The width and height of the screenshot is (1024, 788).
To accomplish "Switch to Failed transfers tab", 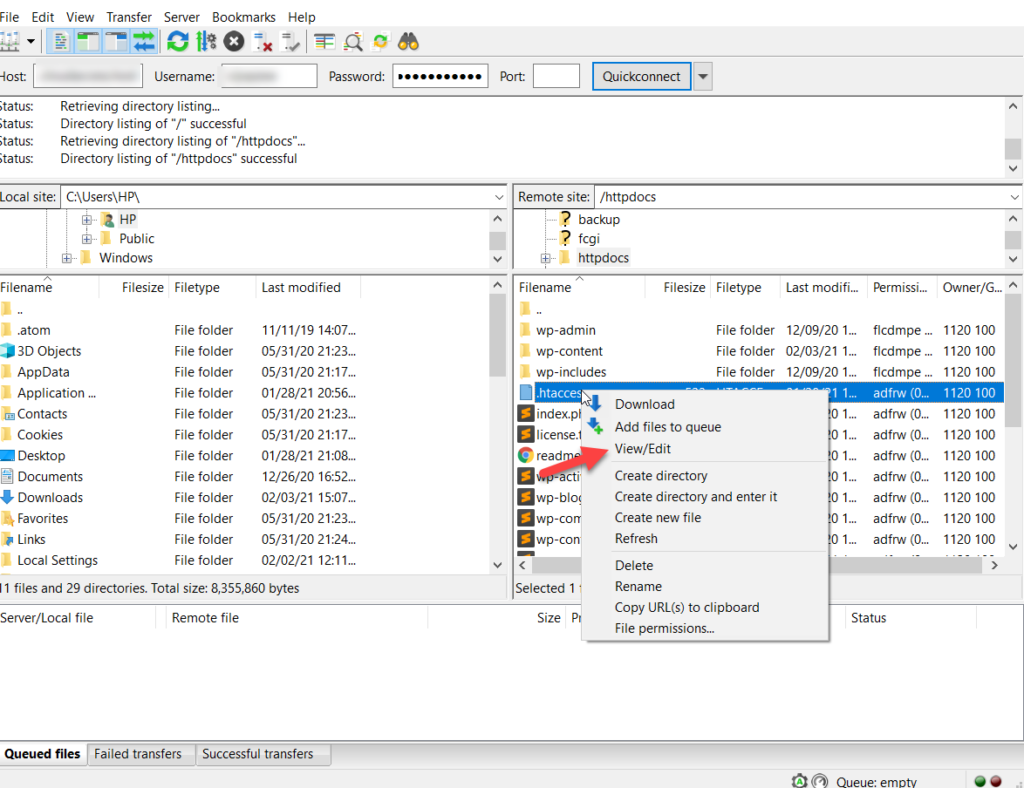I will coord(138,754).
